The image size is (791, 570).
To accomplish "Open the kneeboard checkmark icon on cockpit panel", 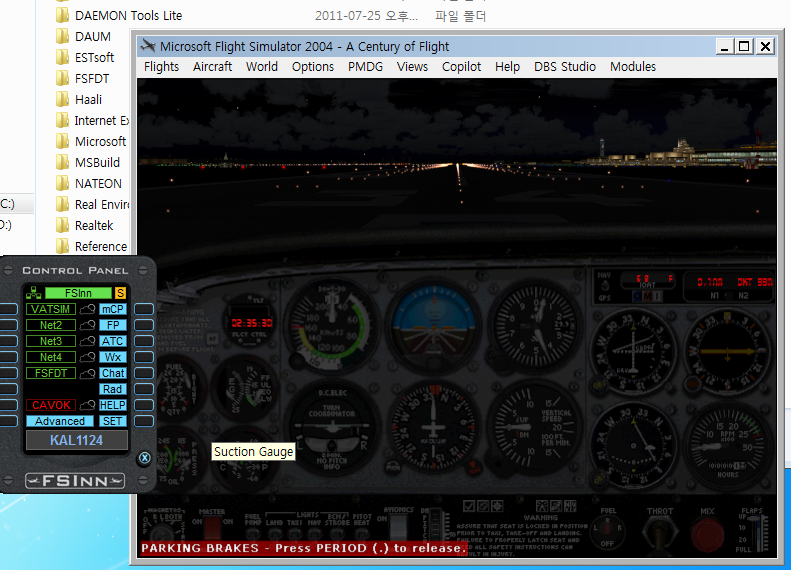I will point(469,506).
